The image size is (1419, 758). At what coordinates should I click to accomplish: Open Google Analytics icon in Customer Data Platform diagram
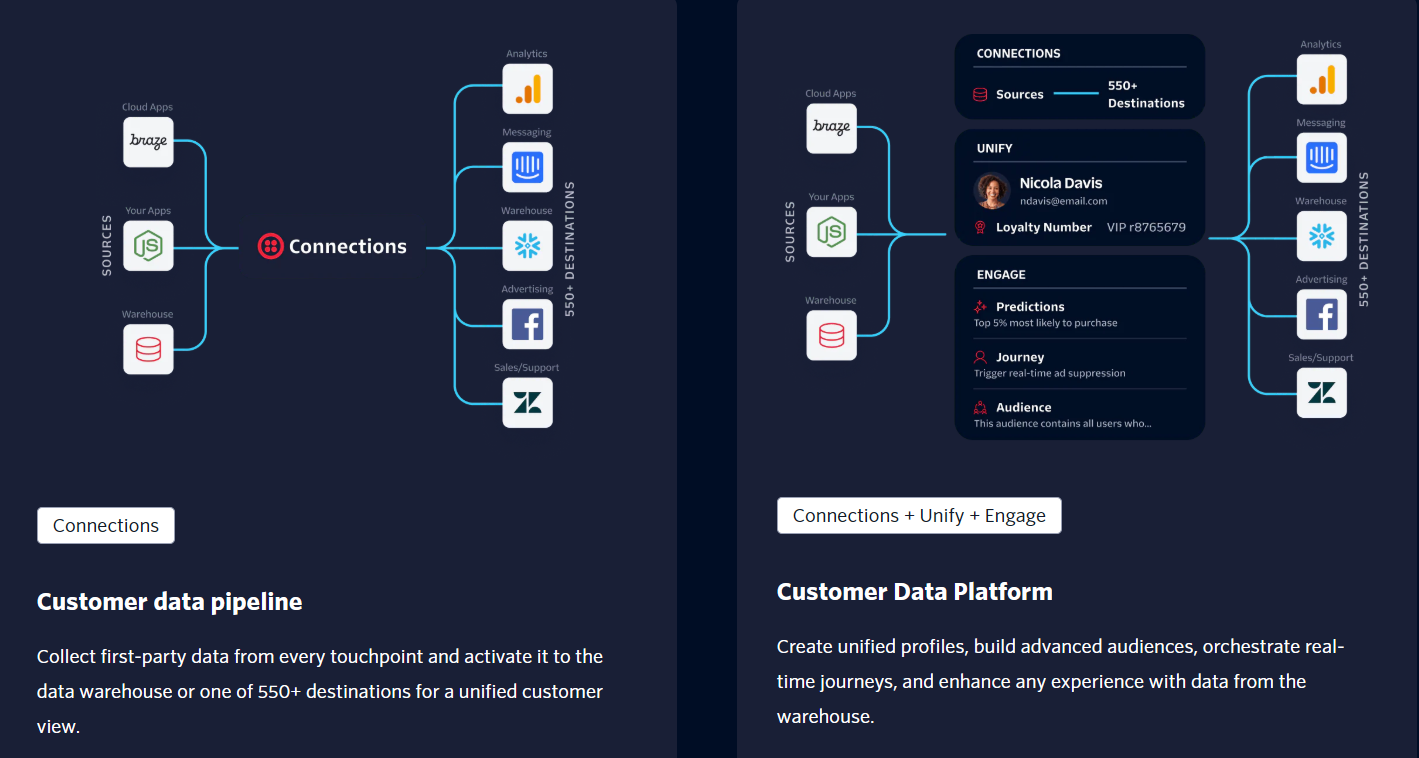pyautogui.click(x=1322, y=79)
